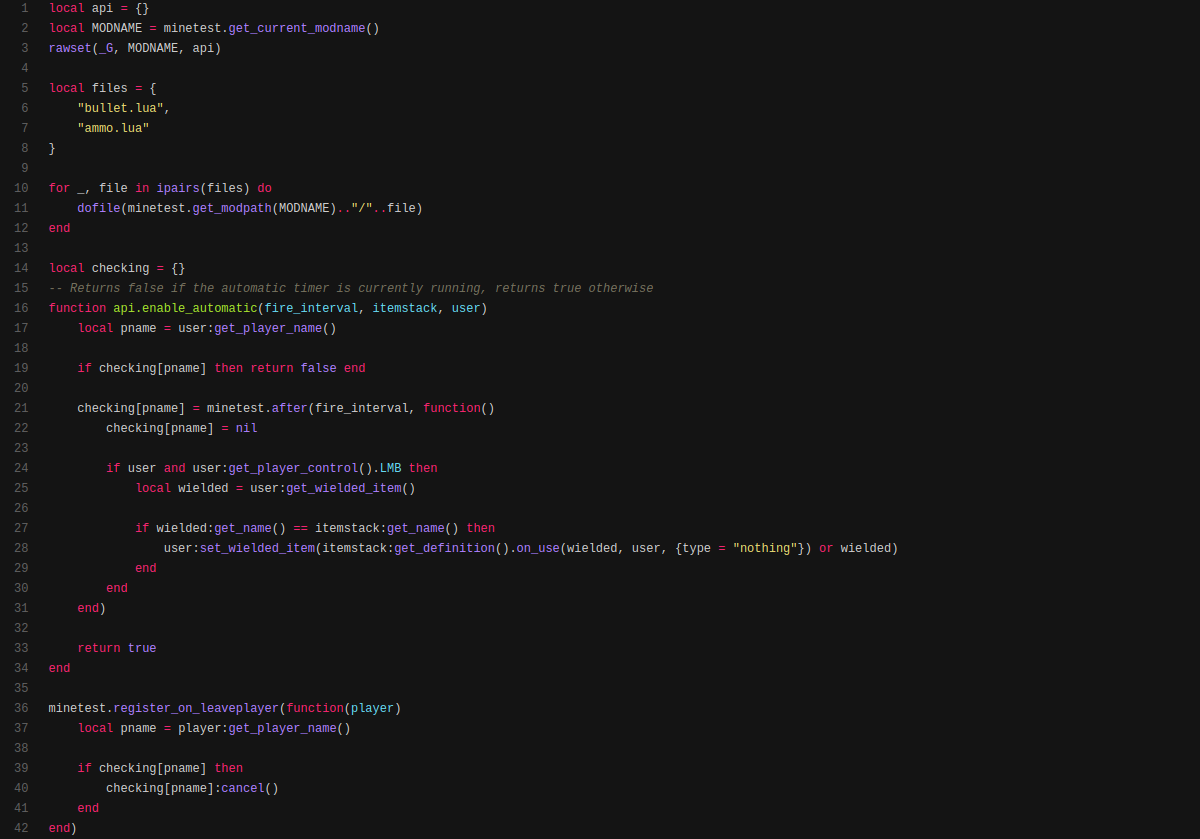
Task: Click the nil keyword on line 22
Action: point(246,428)
